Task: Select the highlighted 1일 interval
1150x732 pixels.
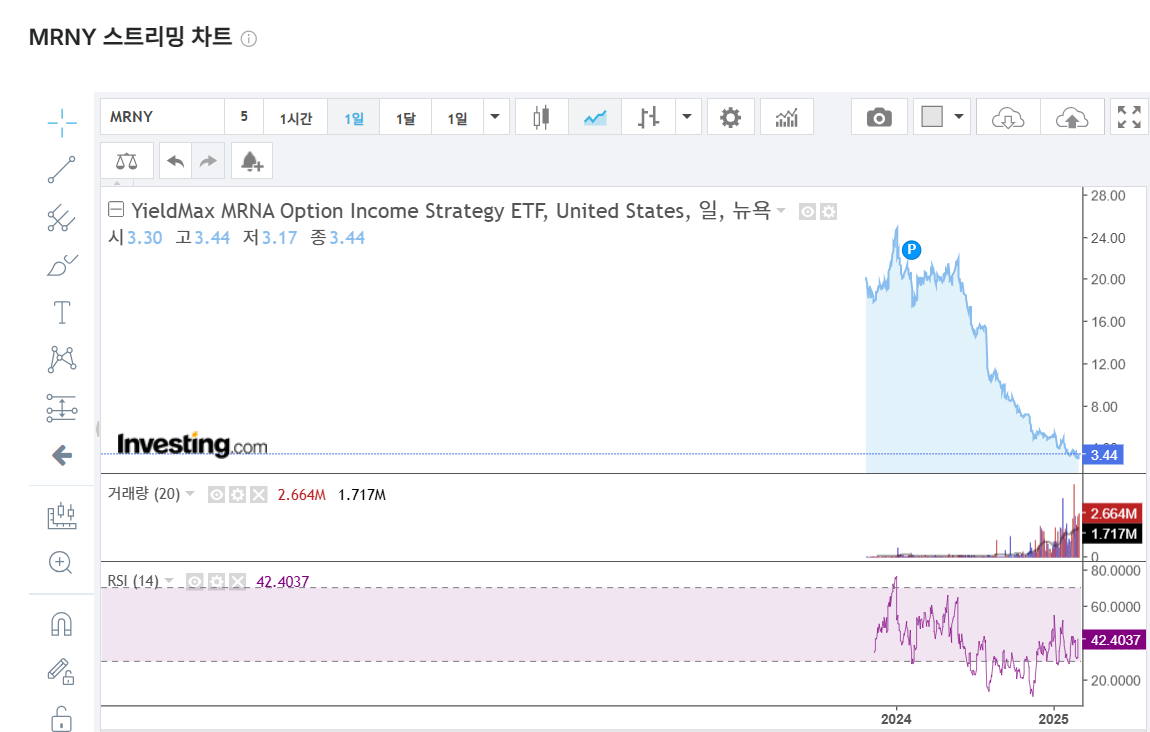Action: (x=354, y=117)
